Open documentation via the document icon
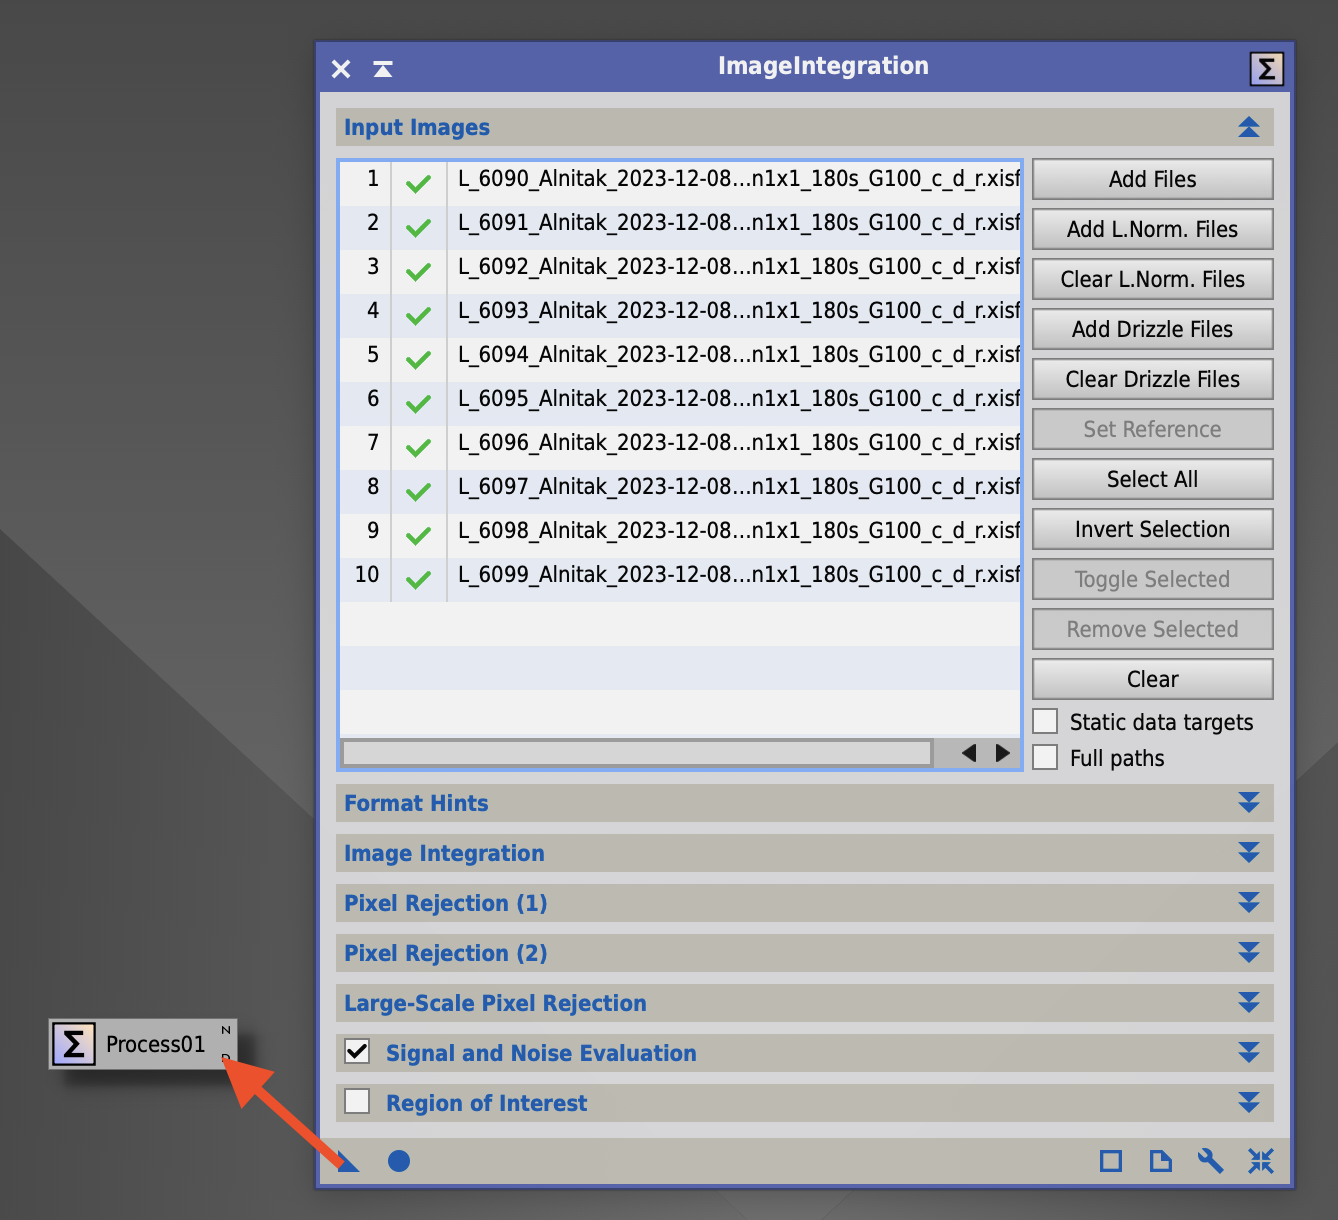1338x1220 pixels. 1160,1161
